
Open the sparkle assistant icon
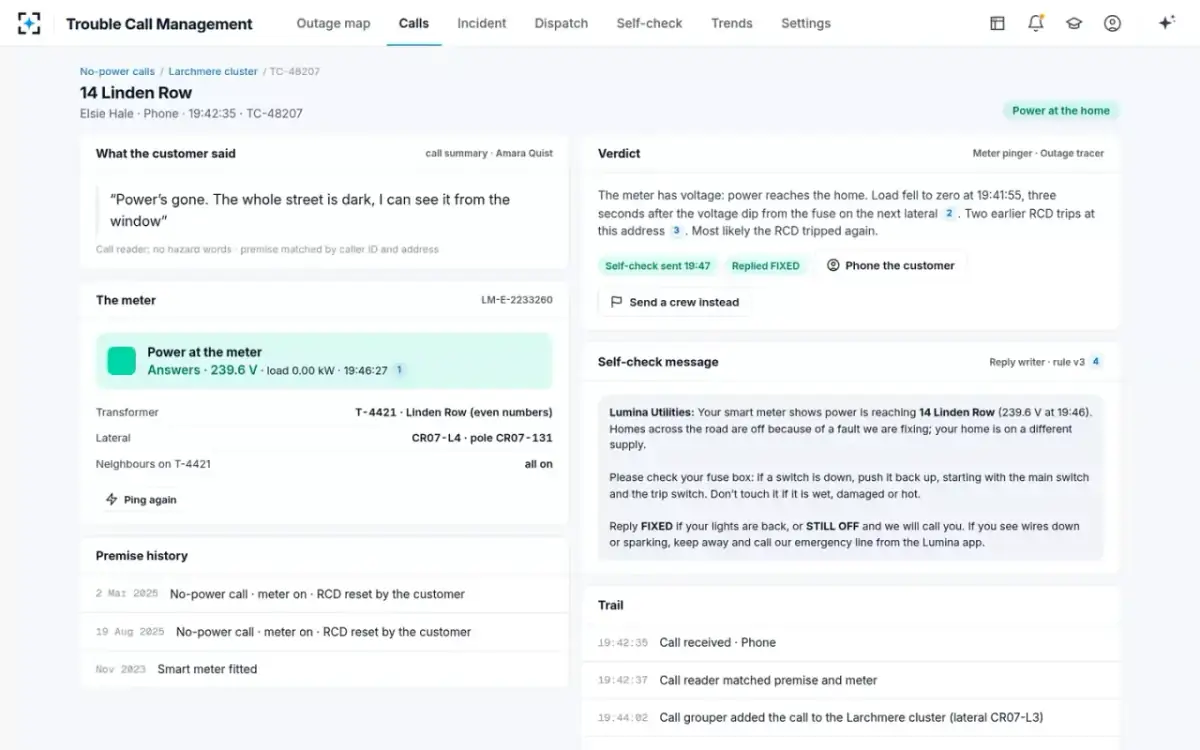(1166, 23)
